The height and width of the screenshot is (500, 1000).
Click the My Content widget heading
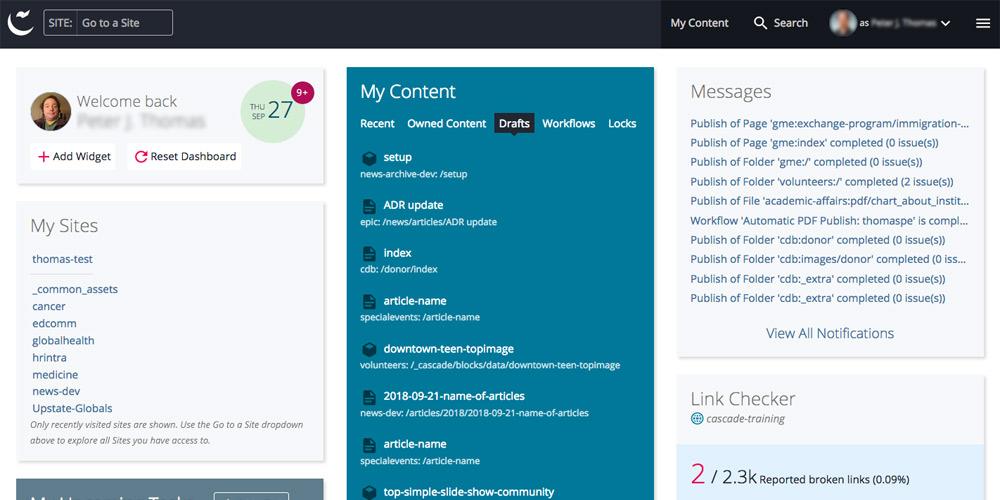pyautogui.click(x=408, y=91)
